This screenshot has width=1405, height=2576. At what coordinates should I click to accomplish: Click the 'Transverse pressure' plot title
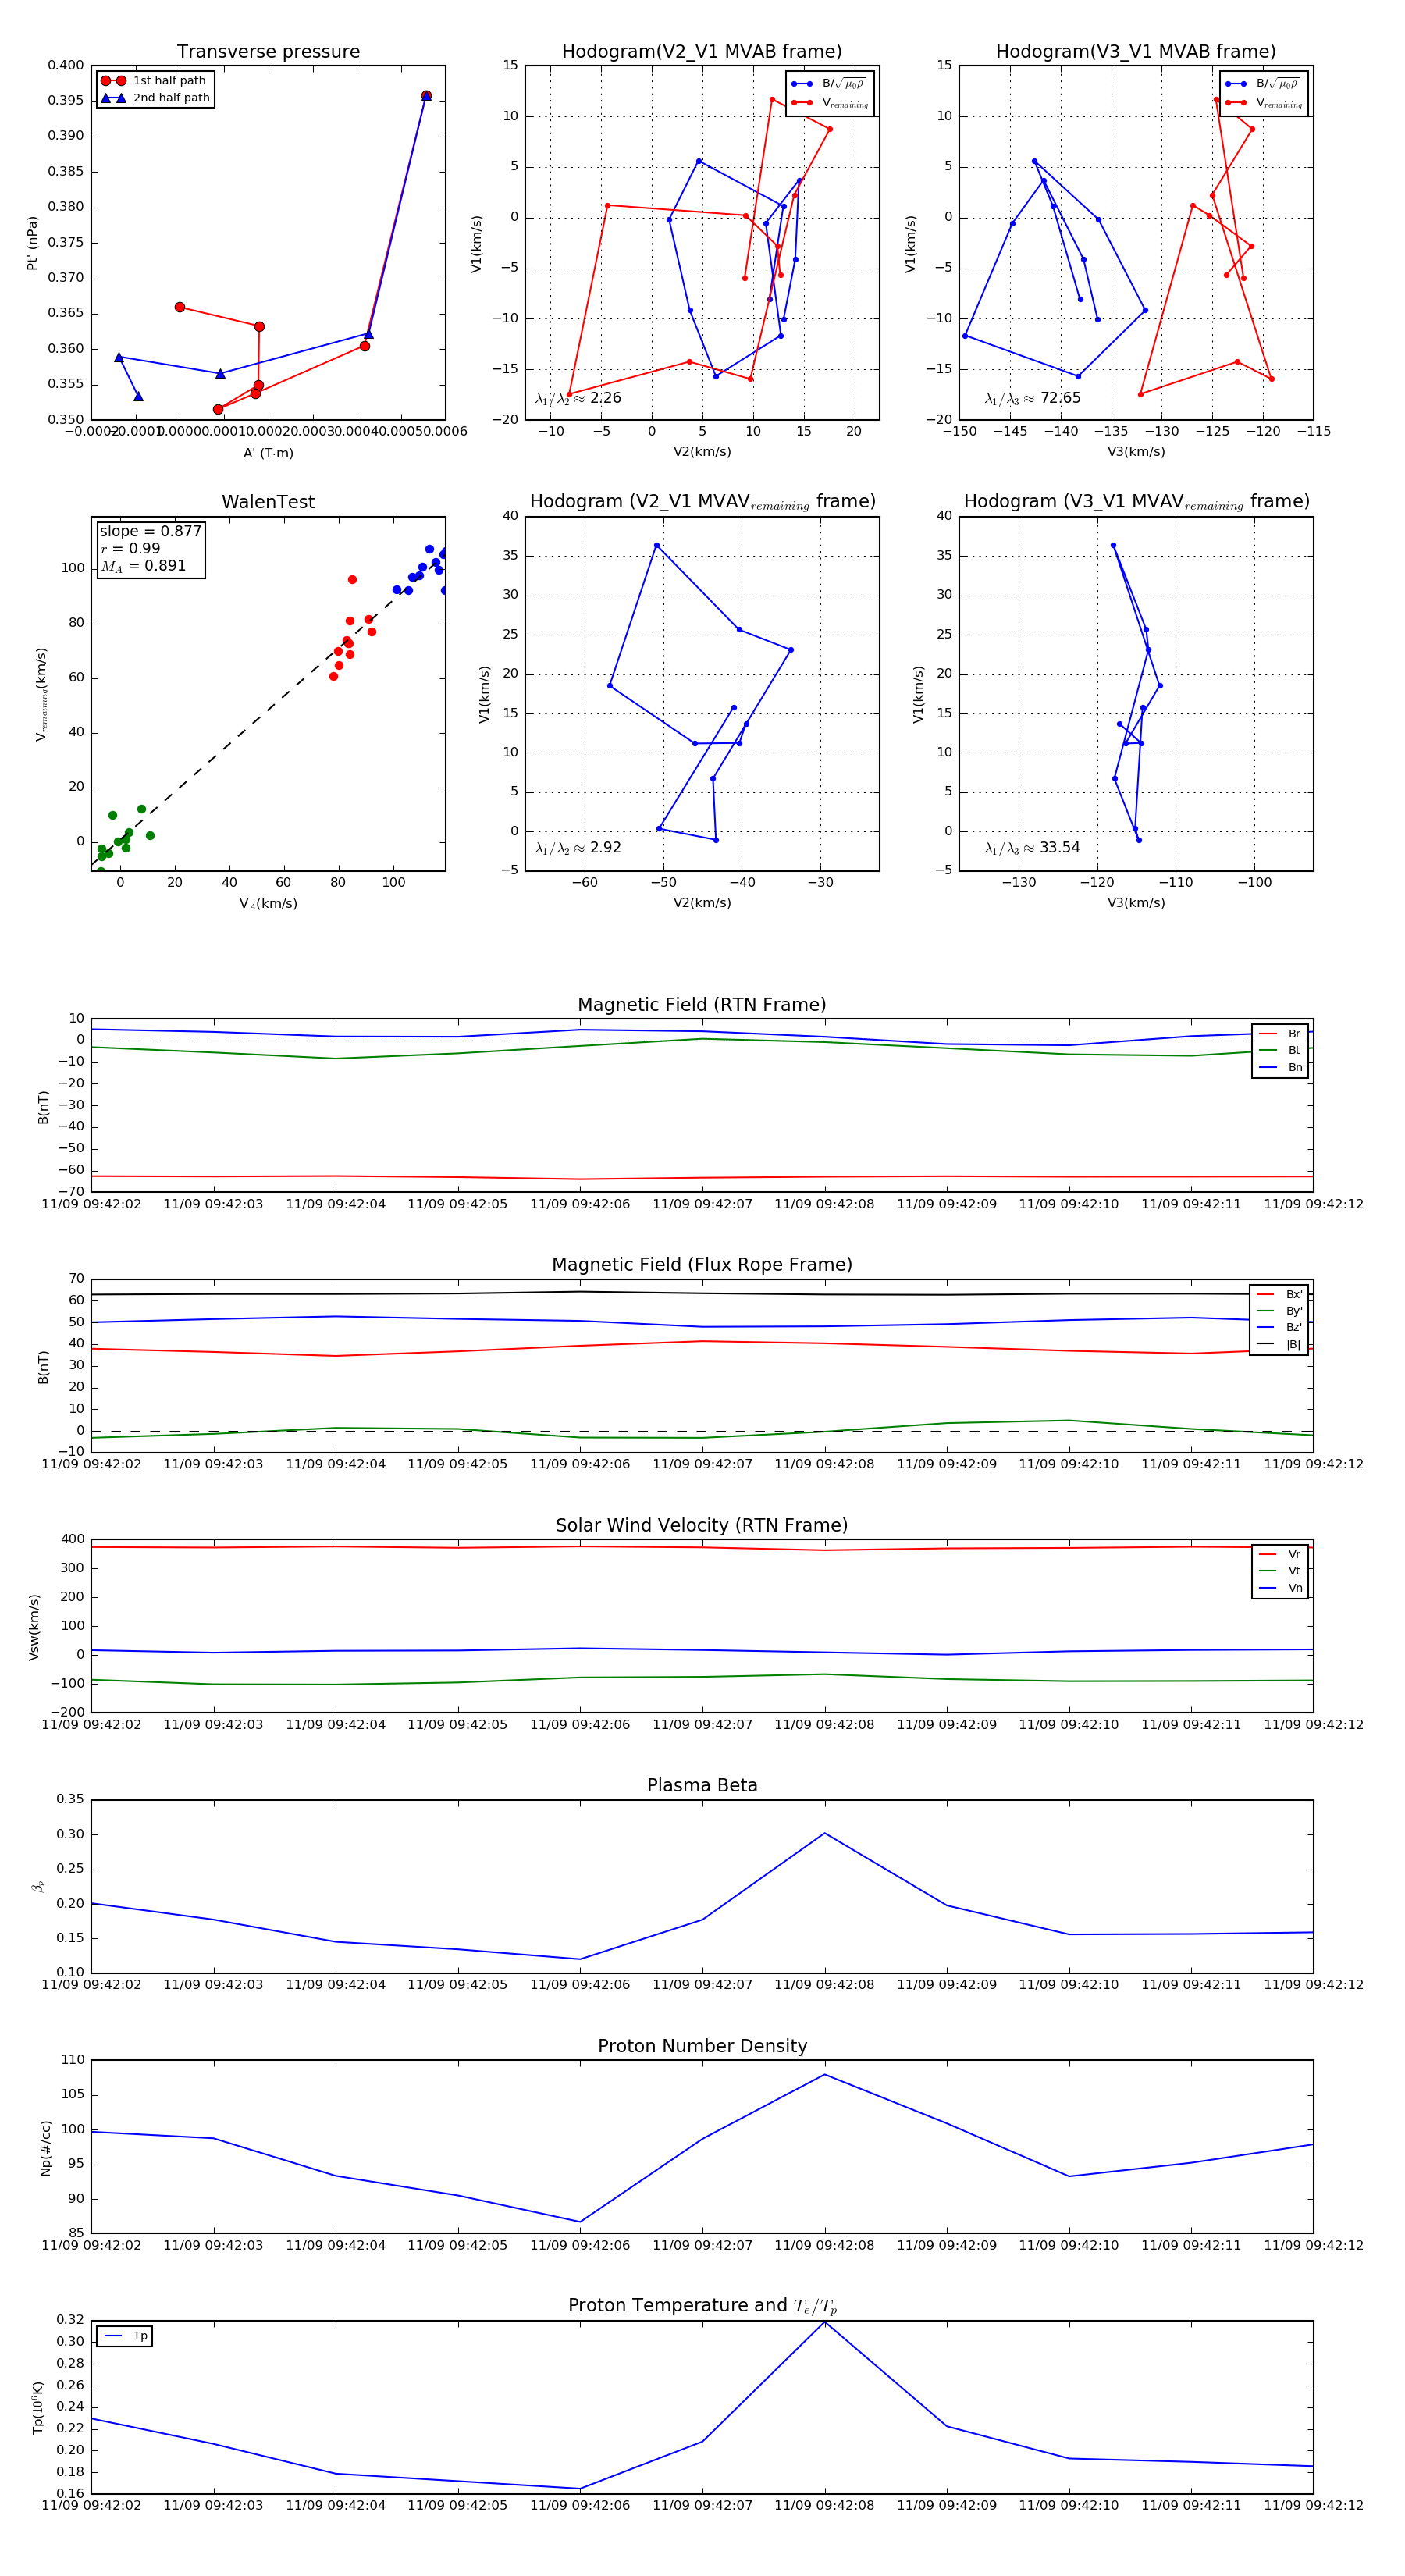268,51
